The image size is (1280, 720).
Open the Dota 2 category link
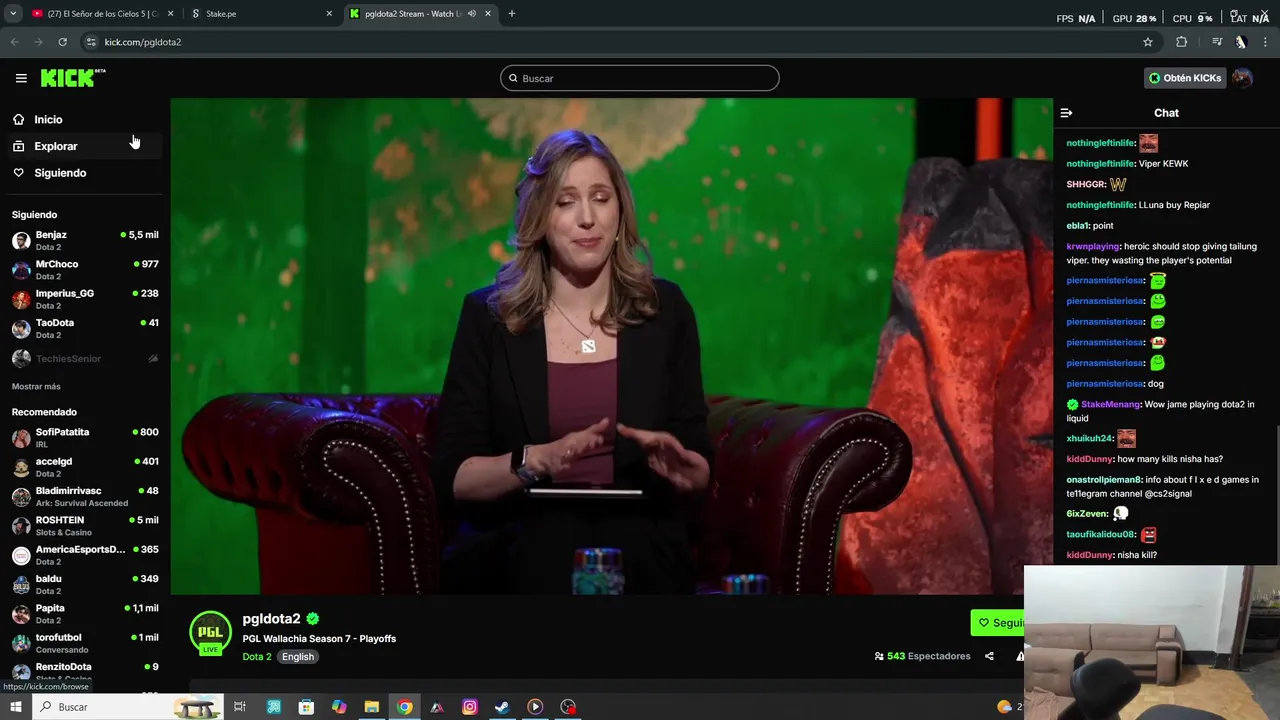click(256, 657)
